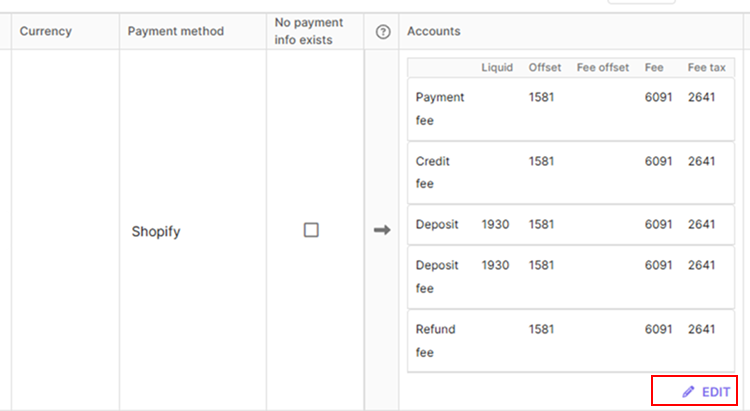The width and height of the screenshot is (750, 411).
Task: Click fee value 6091 in Credit fee row
Action: pos(658,161)
